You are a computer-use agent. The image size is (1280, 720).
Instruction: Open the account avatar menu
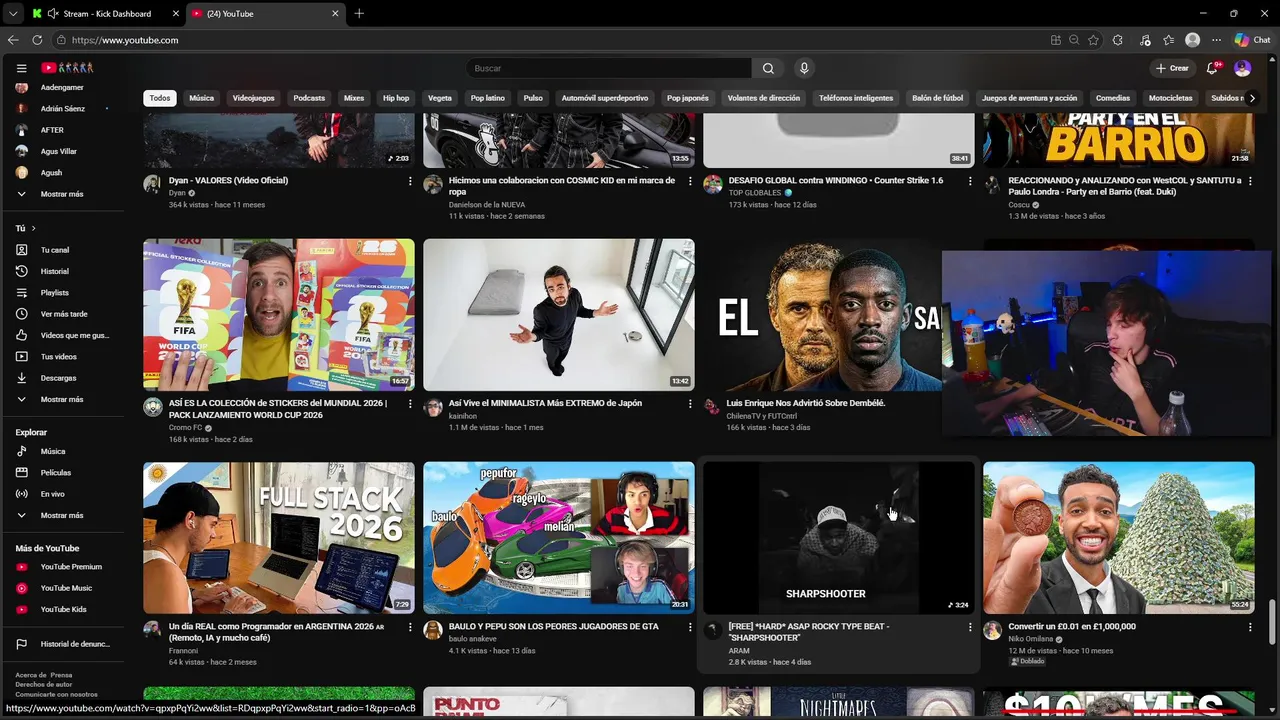click(1242, 68)
